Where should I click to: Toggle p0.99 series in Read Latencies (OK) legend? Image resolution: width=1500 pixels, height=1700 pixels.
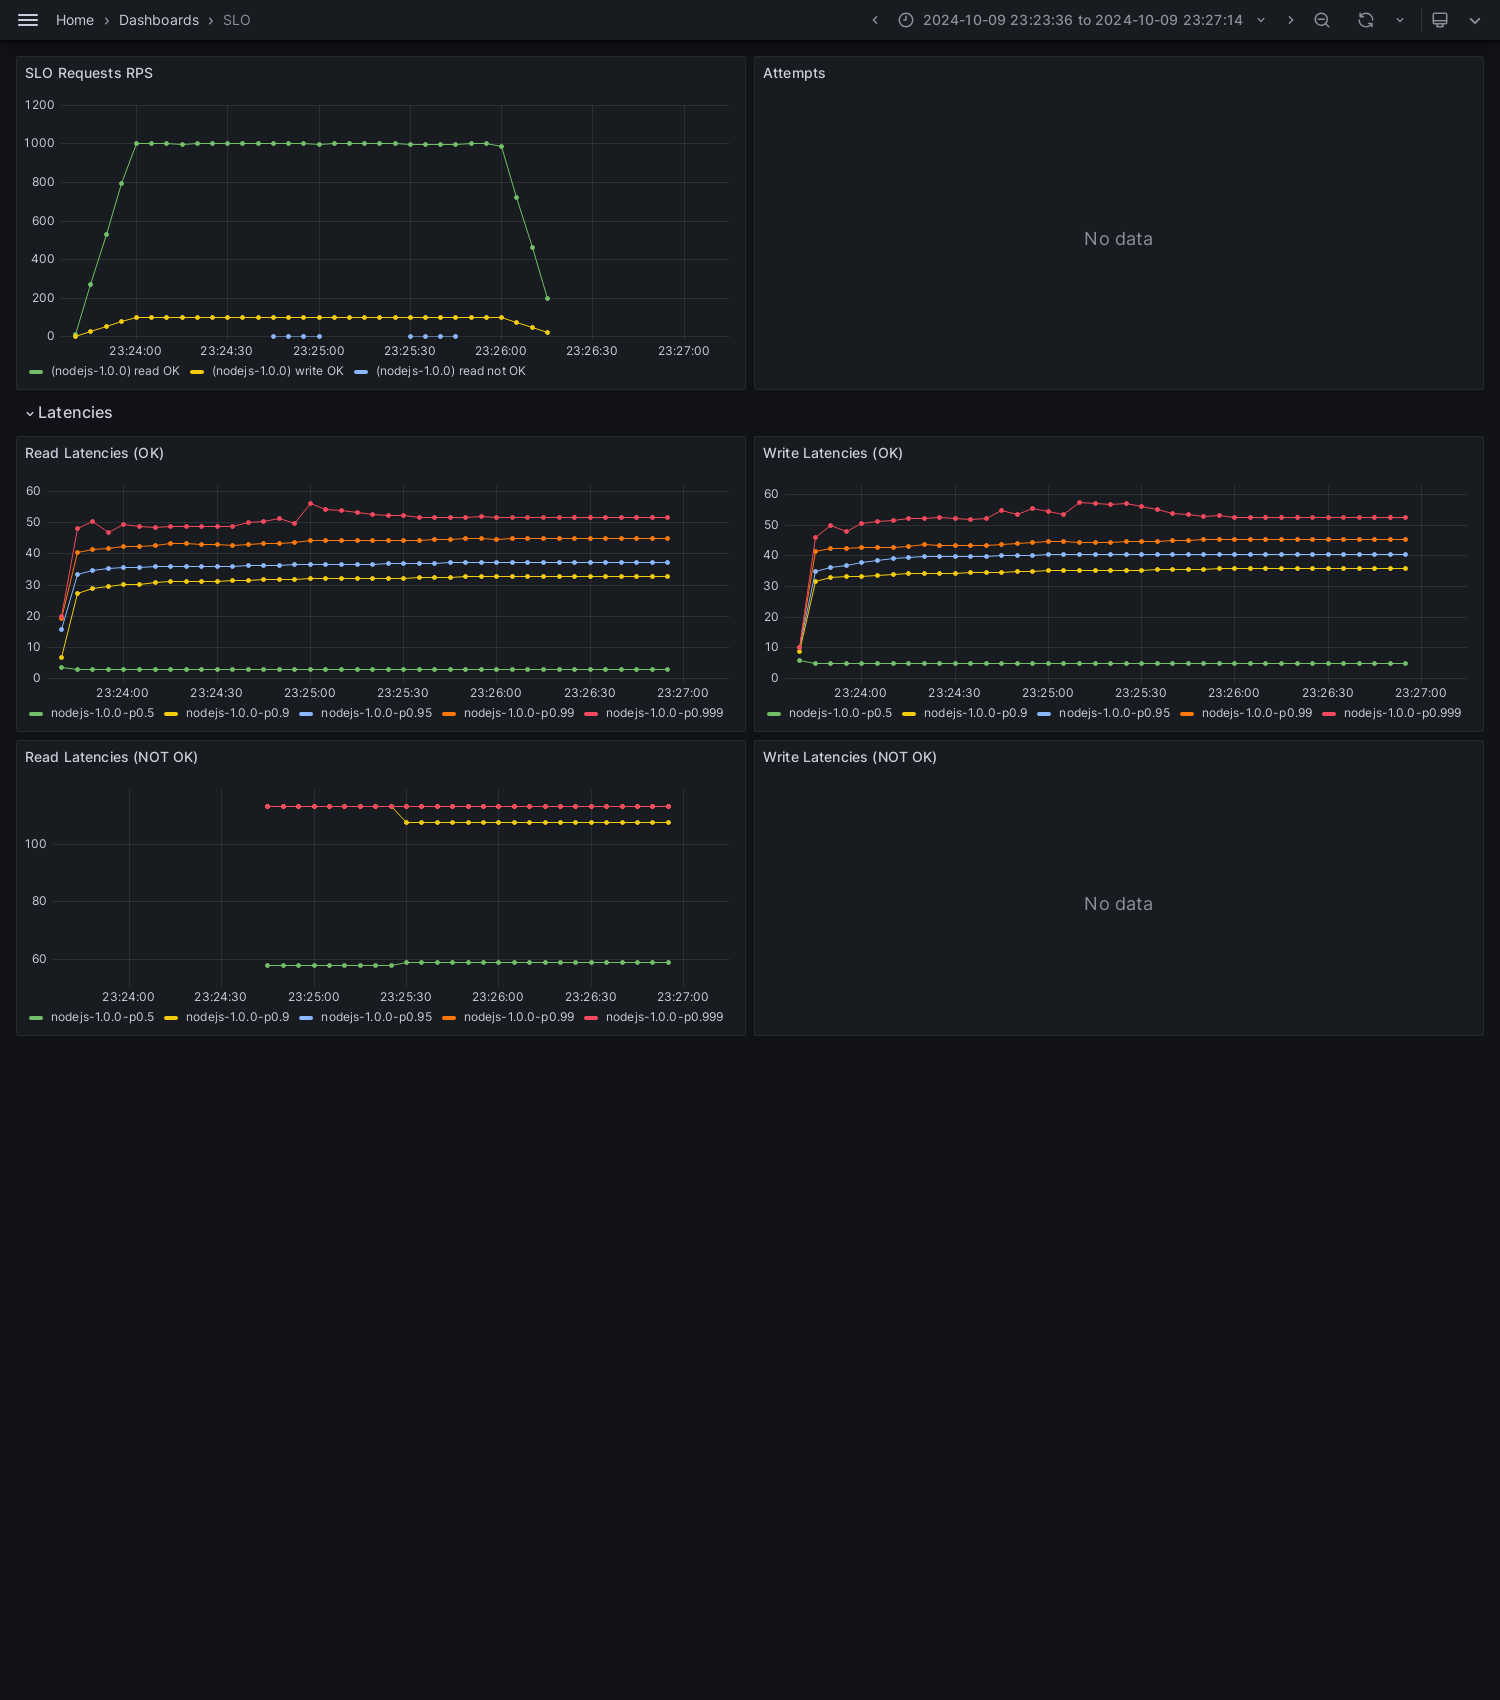click(519, 713)
